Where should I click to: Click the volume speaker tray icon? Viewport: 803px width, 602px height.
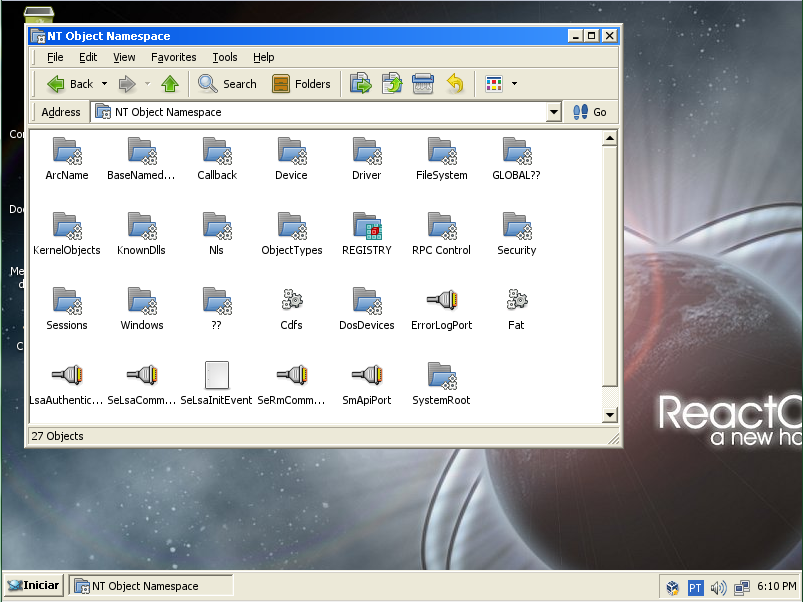pos(718,587)
